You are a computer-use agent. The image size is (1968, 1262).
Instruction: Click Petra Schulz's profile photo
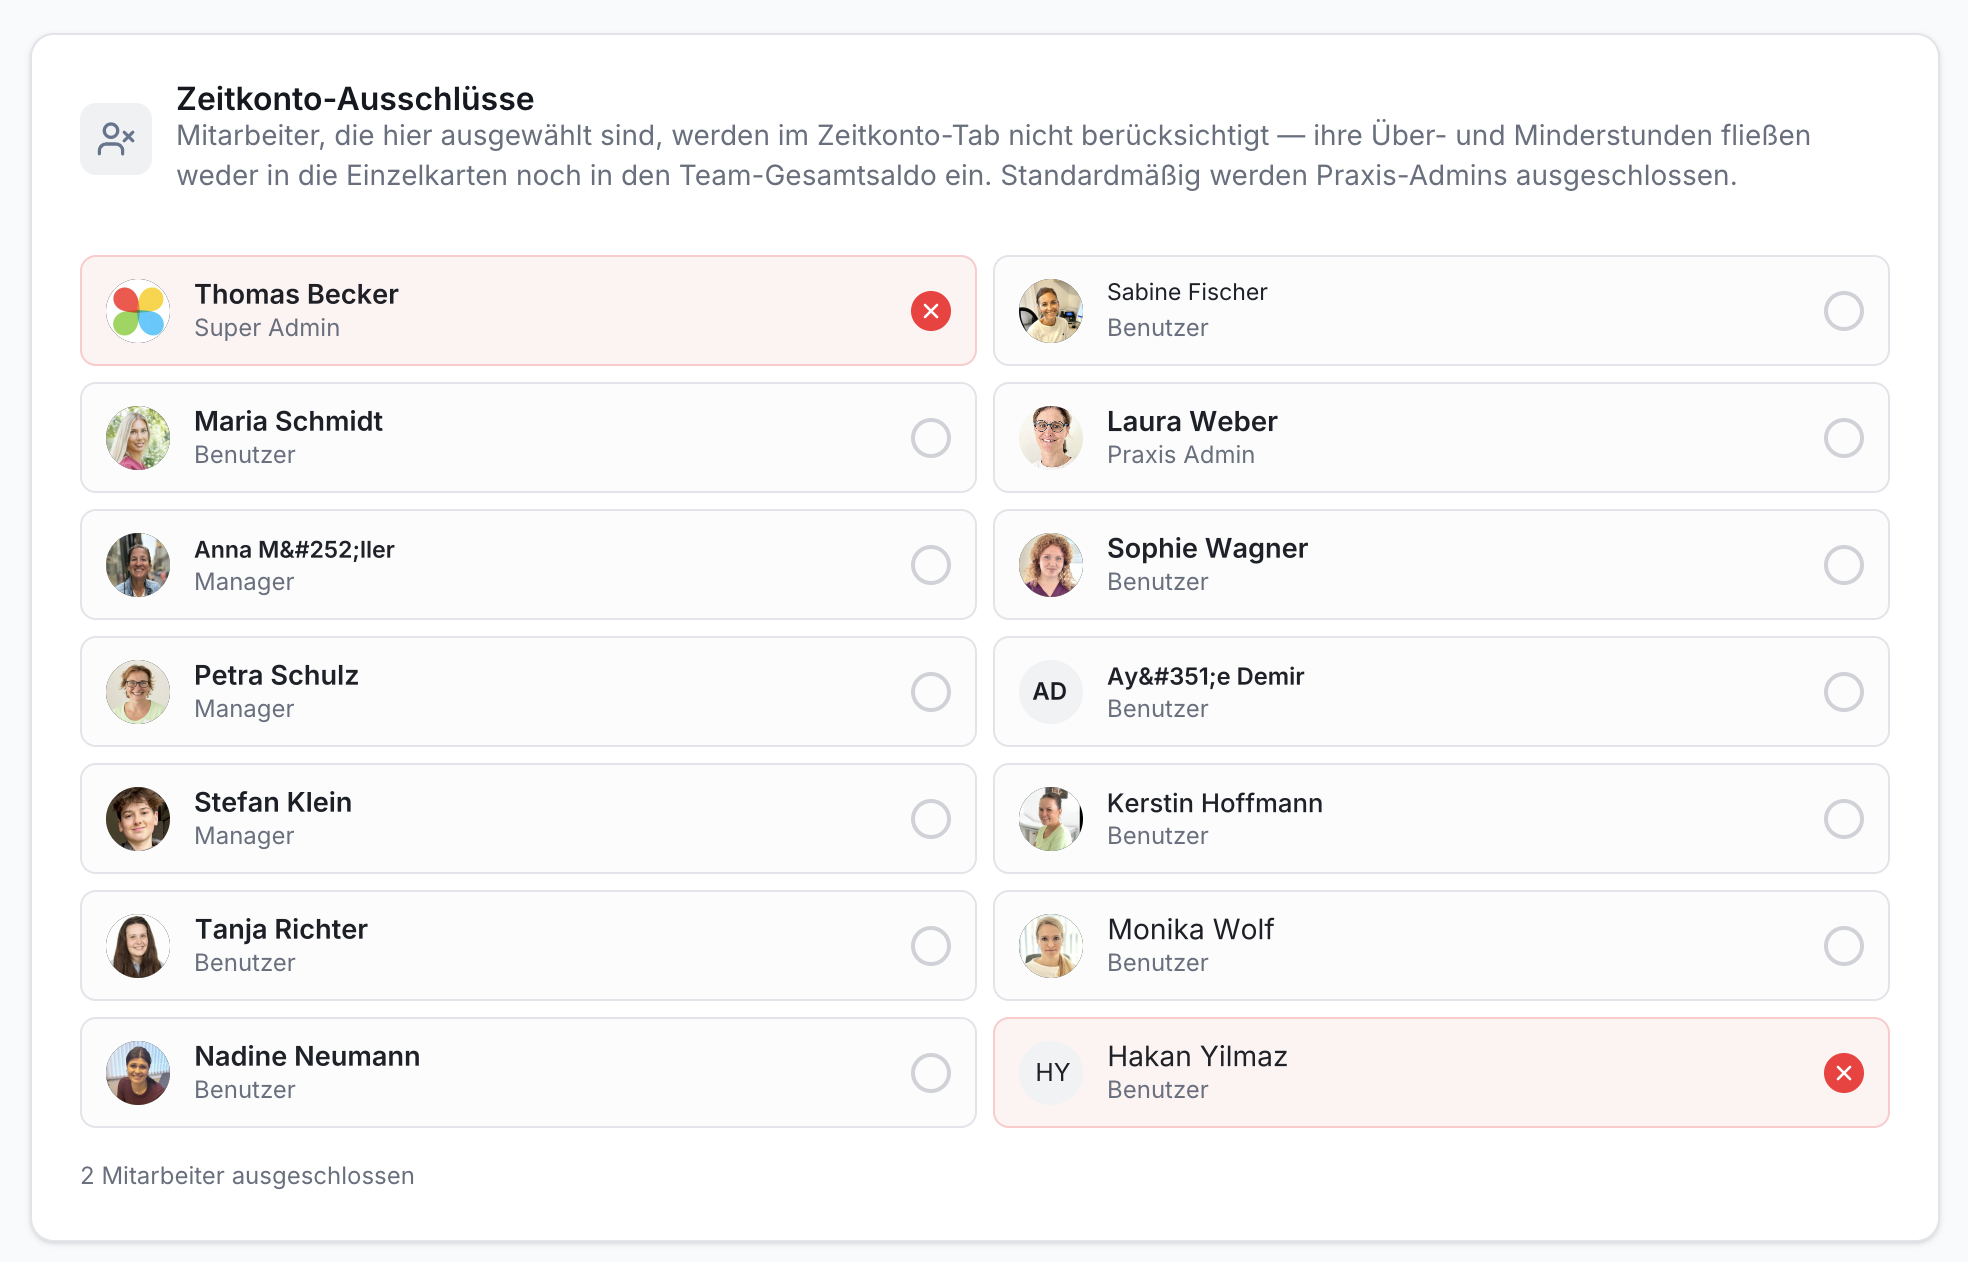(x=138, y=692)
